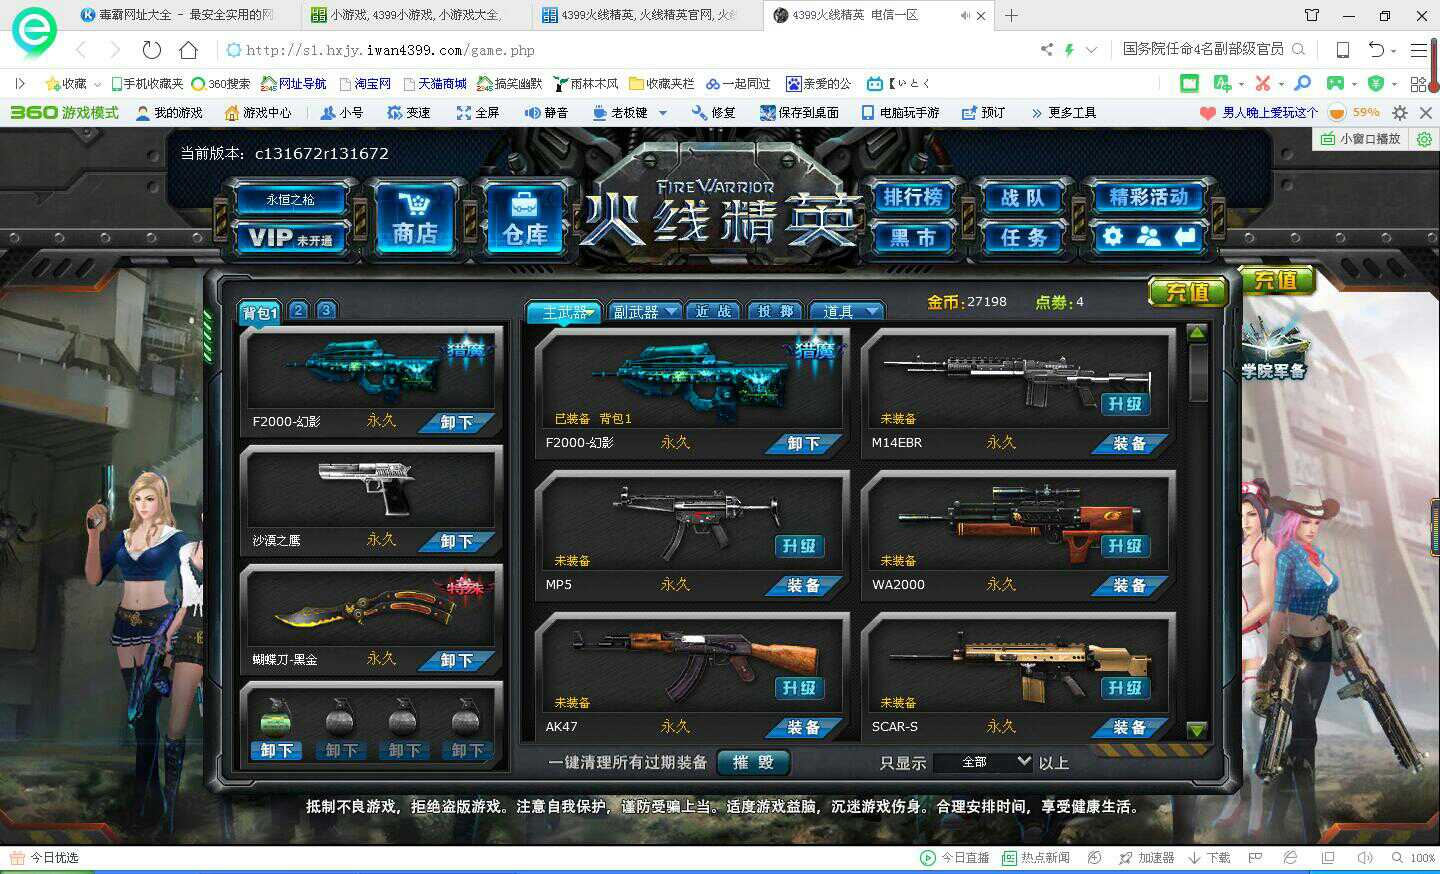
Task: Select the 近战 melee tab
Action: click(713, 312)
